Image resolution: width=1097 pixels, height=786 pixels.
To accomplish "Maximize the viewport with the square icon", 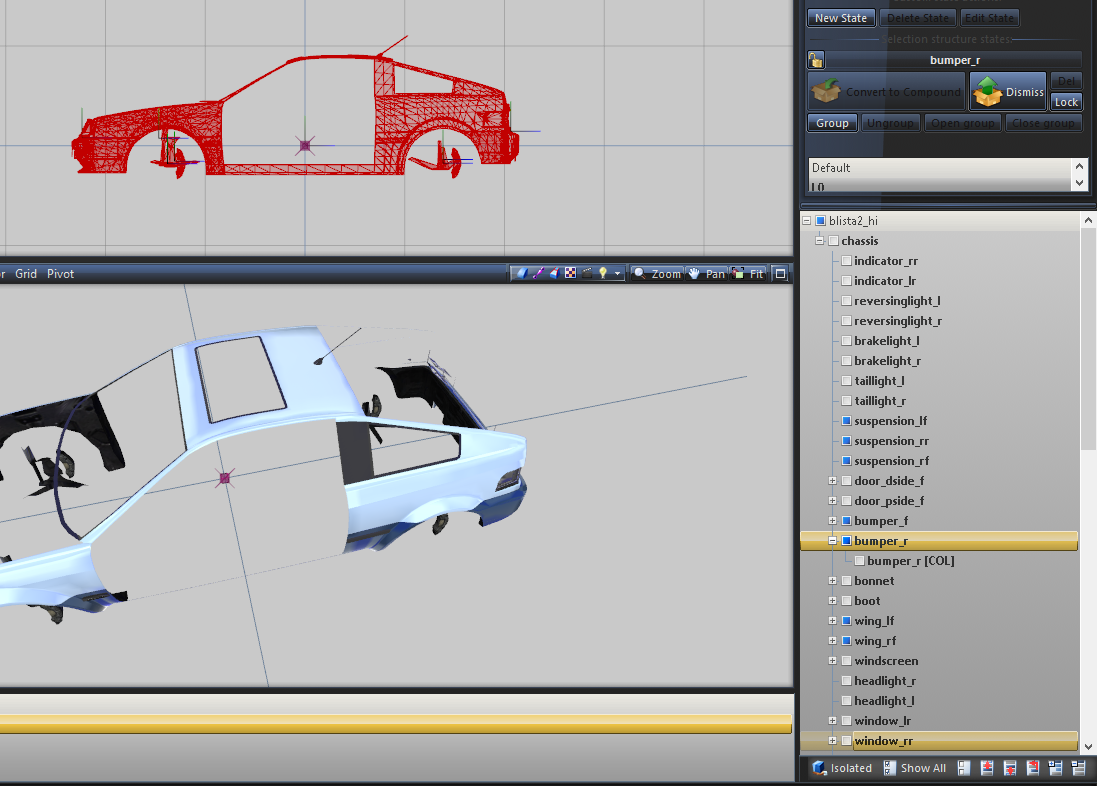I will (x=781, y=274).
